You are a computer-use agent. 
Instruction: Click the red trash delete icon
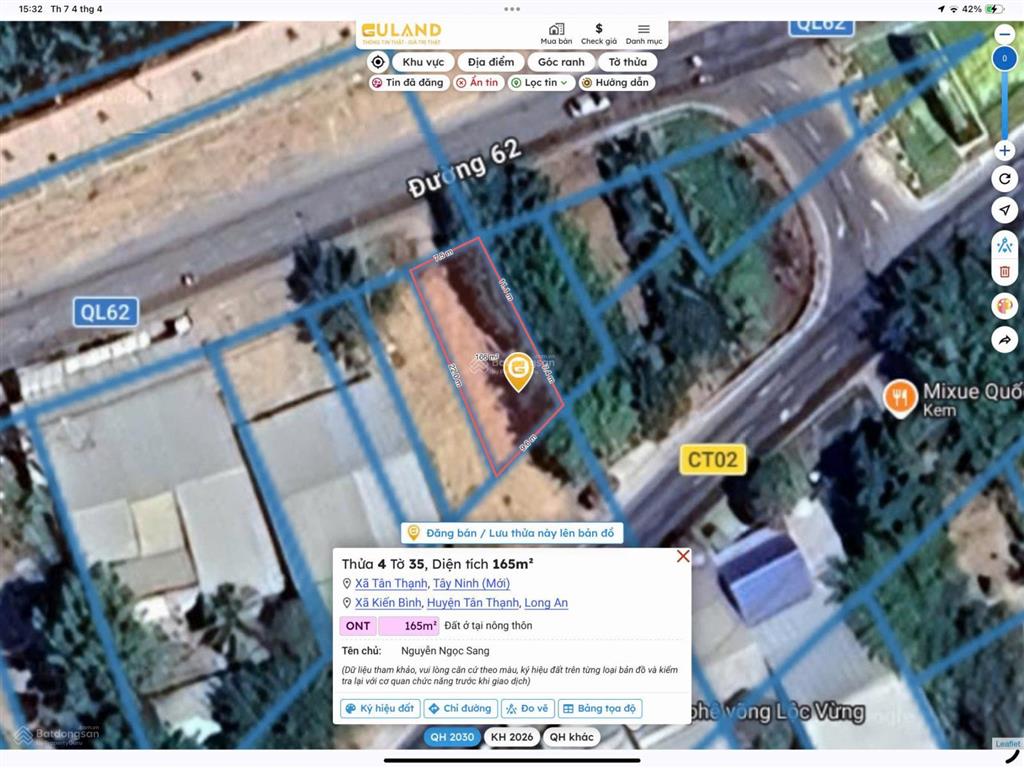tap(1004, 271)
